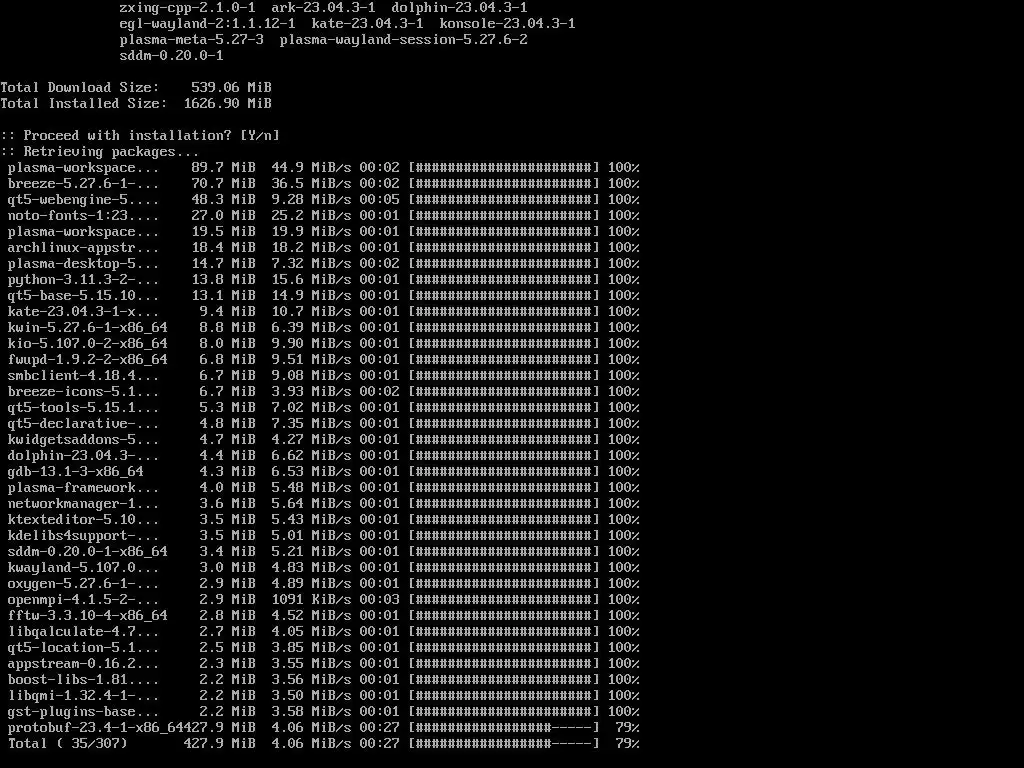Select the dolphin-23.04.3 download row

[323, 455]
